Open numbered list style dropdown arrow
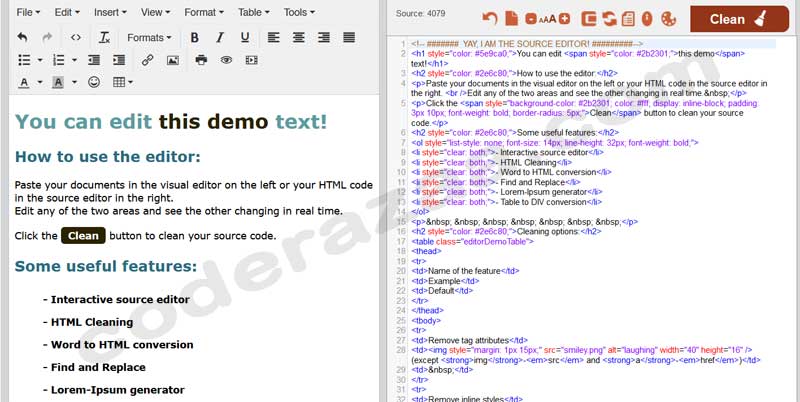The height and width of the screenshot is (402, 800). click(74, 60)
